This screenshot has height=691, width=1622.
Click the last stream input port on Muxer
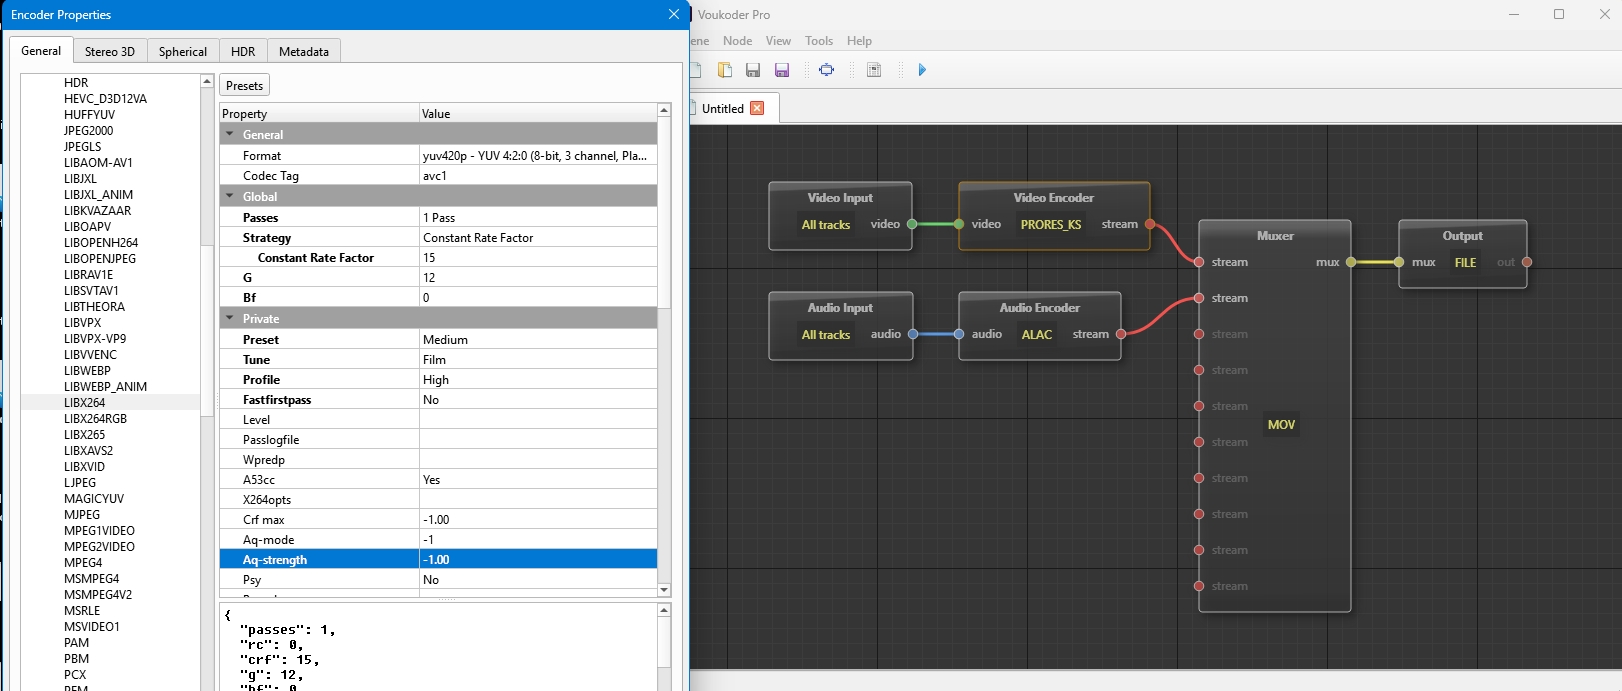(x=1199, y=586)
